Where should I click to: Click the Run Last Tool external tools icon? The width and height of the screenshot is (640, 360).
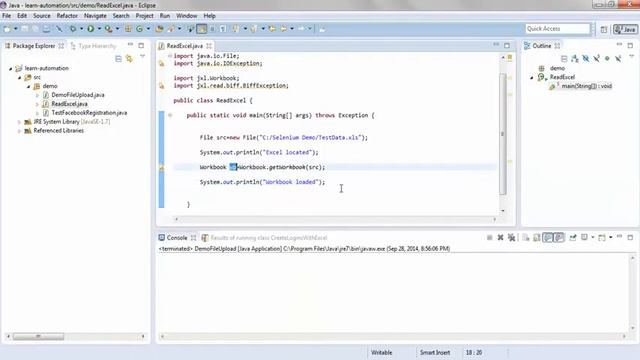click(108, 29)
